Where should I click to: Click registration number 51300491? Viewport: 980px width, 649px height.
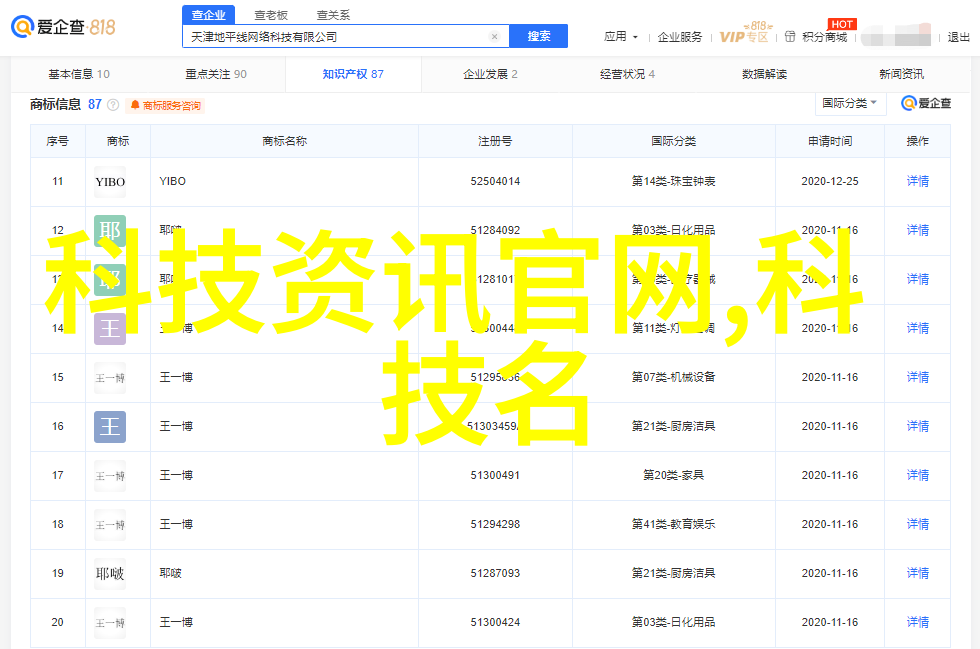click(495, 475)
